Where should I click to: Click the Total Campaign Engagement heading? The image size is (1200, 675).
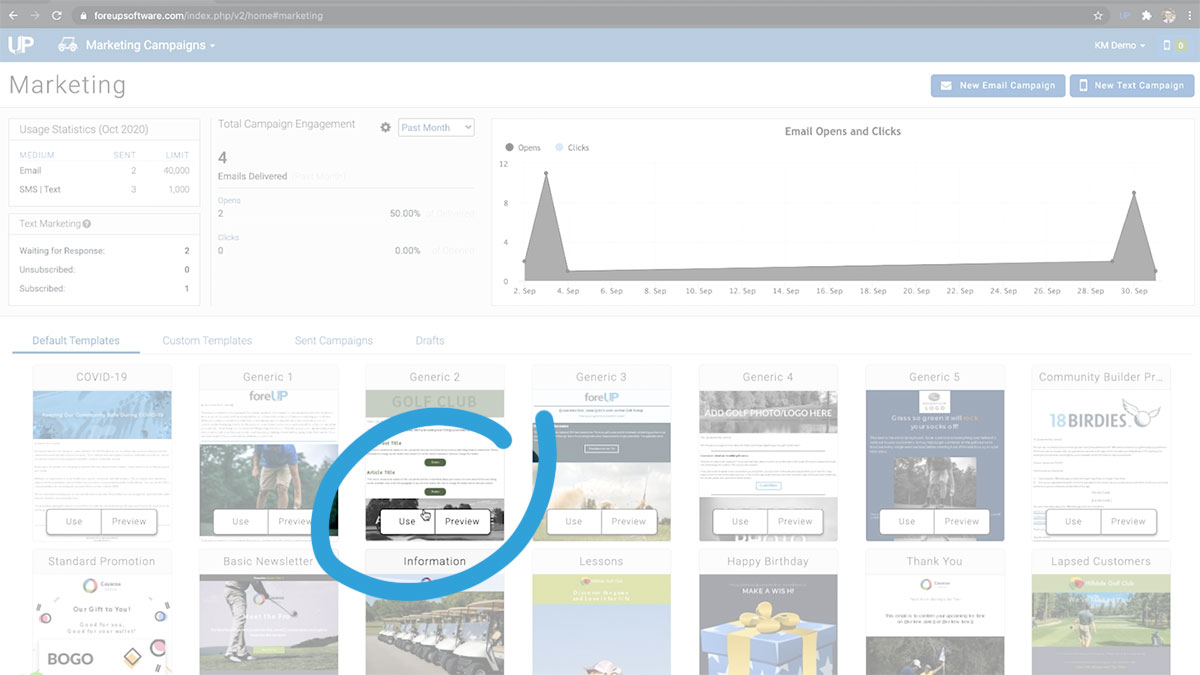point(287,124)
